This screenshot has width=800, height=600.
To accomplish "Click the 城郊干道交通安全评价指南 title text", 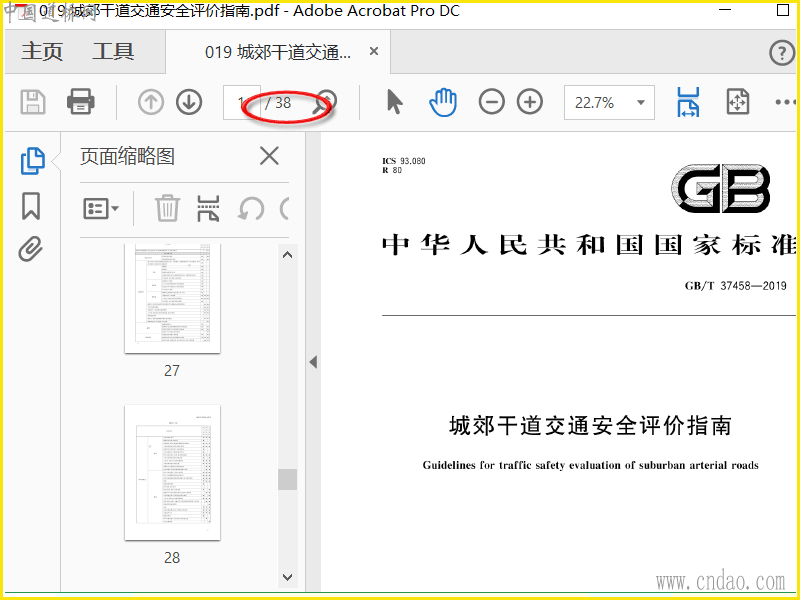I will point(590,426).
